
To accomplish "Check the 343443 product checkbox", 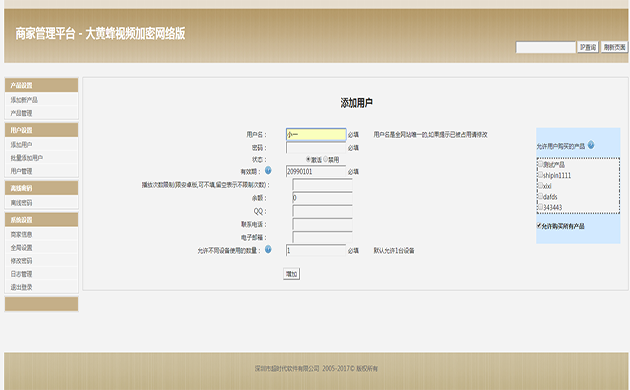I will coord(540,207).
